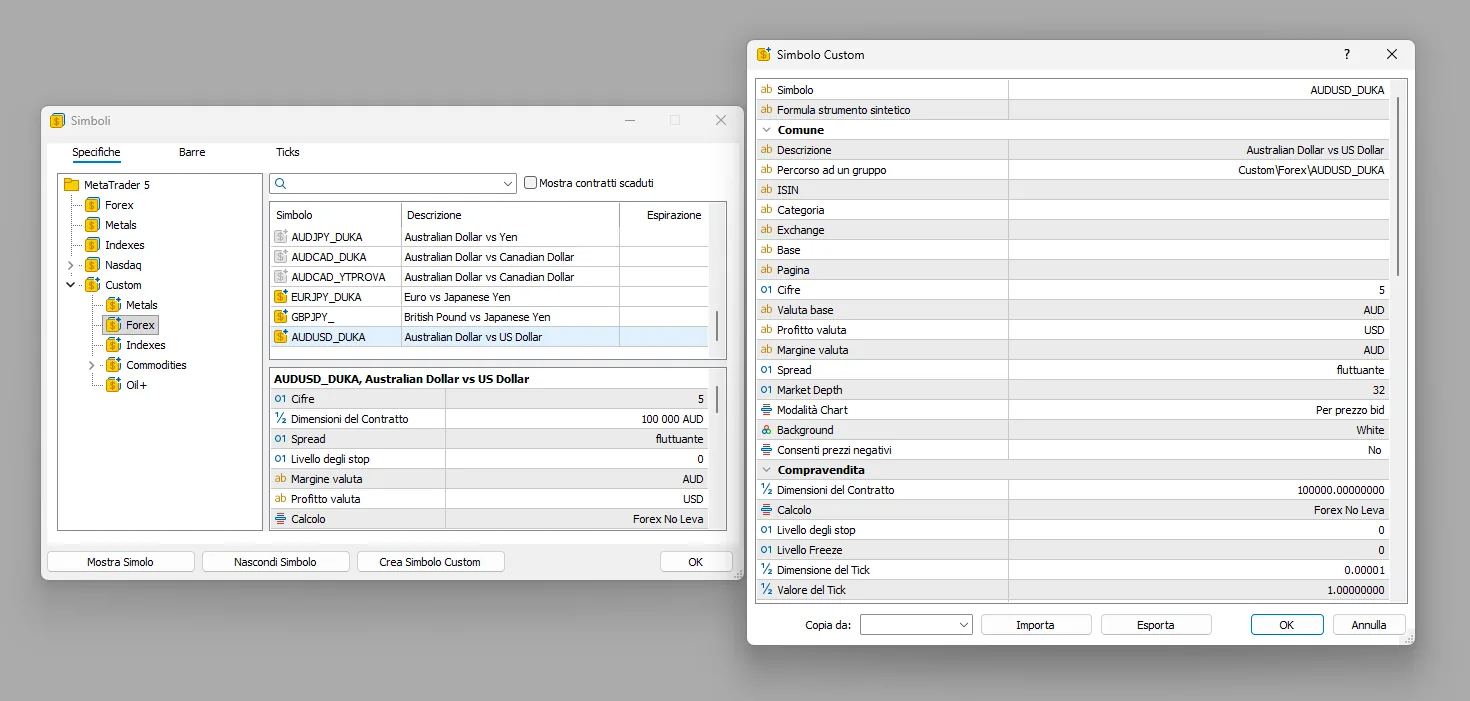Select Metals under the Custom folder
1470x701 pixels.
pyautogui.click(x=142, y=305)
